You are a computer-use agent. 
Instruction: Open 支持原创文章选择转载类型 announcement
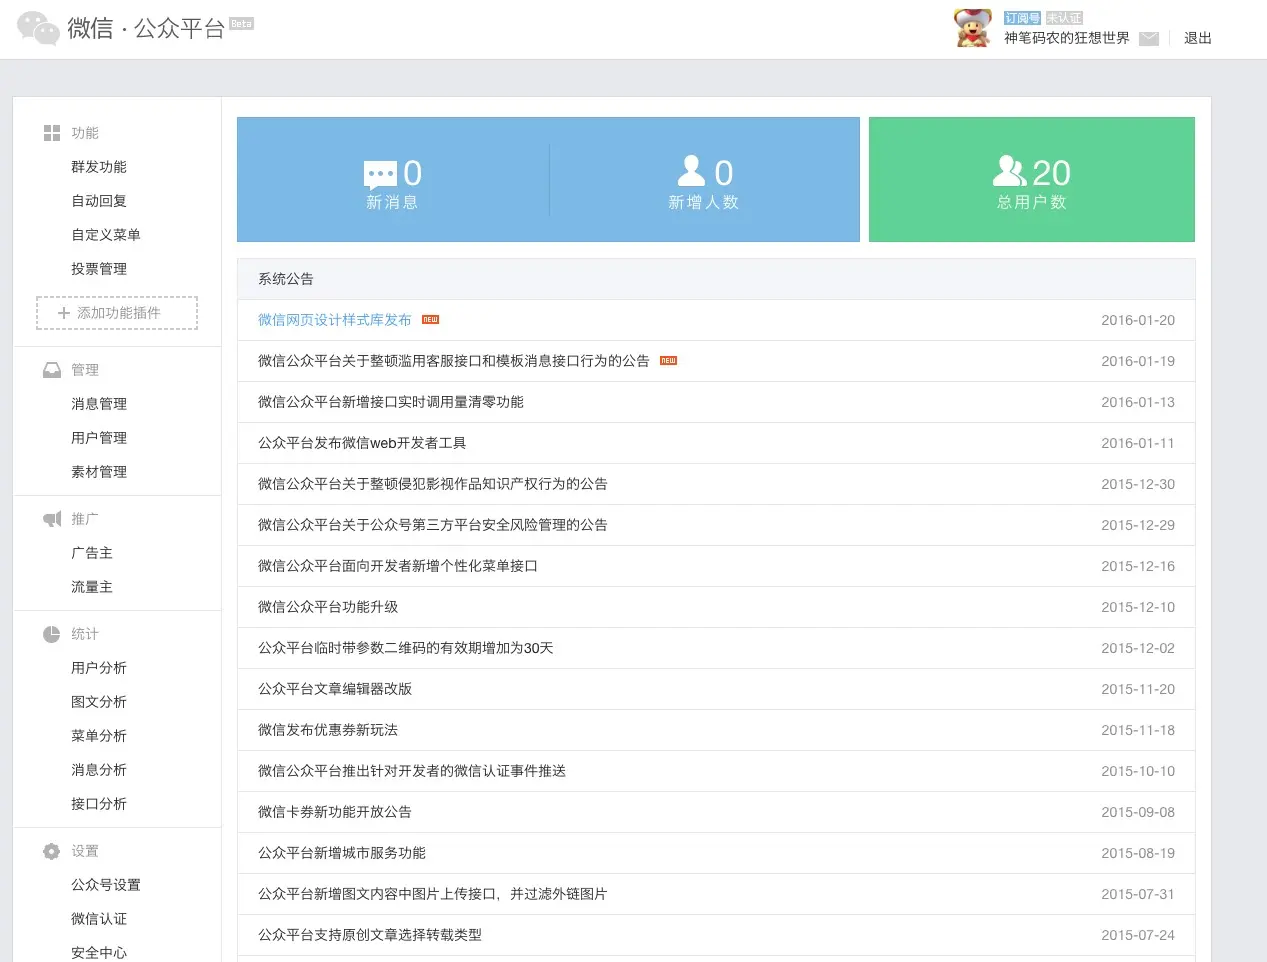(x=370, y=935)
